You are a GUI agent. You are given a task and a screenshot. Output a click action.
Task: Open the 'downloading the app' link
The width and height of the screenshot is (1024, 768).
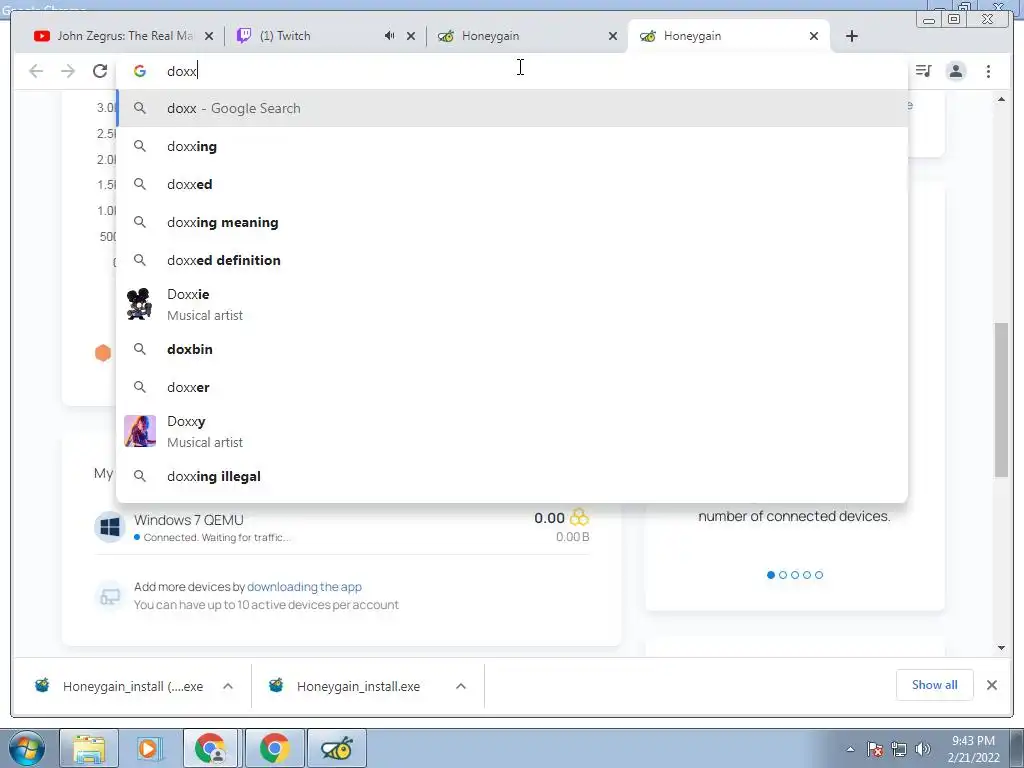(x=304, y=586)
